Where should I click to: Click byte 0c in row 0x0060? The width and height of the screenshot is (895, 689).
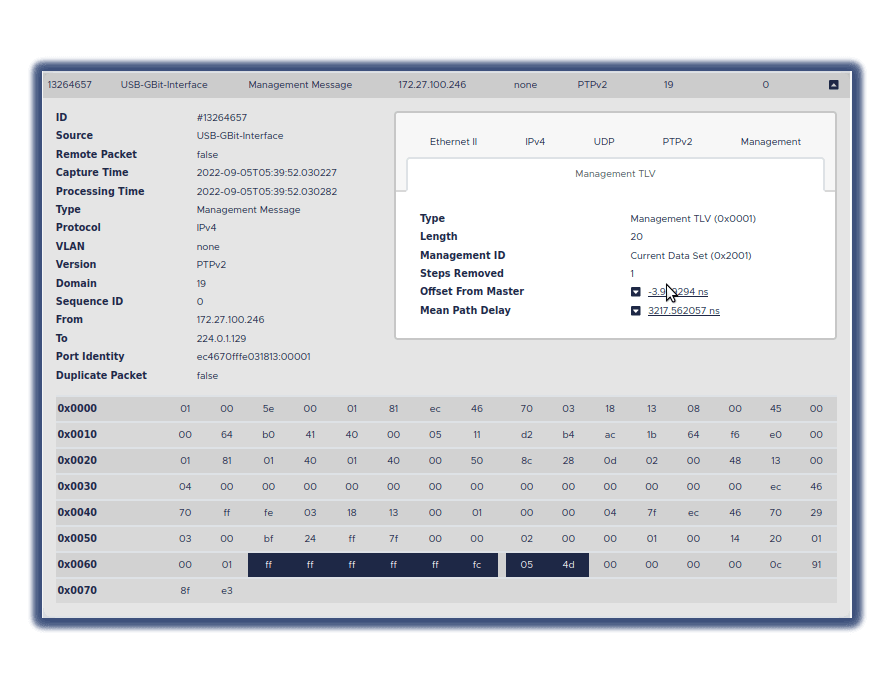point(775,565)
